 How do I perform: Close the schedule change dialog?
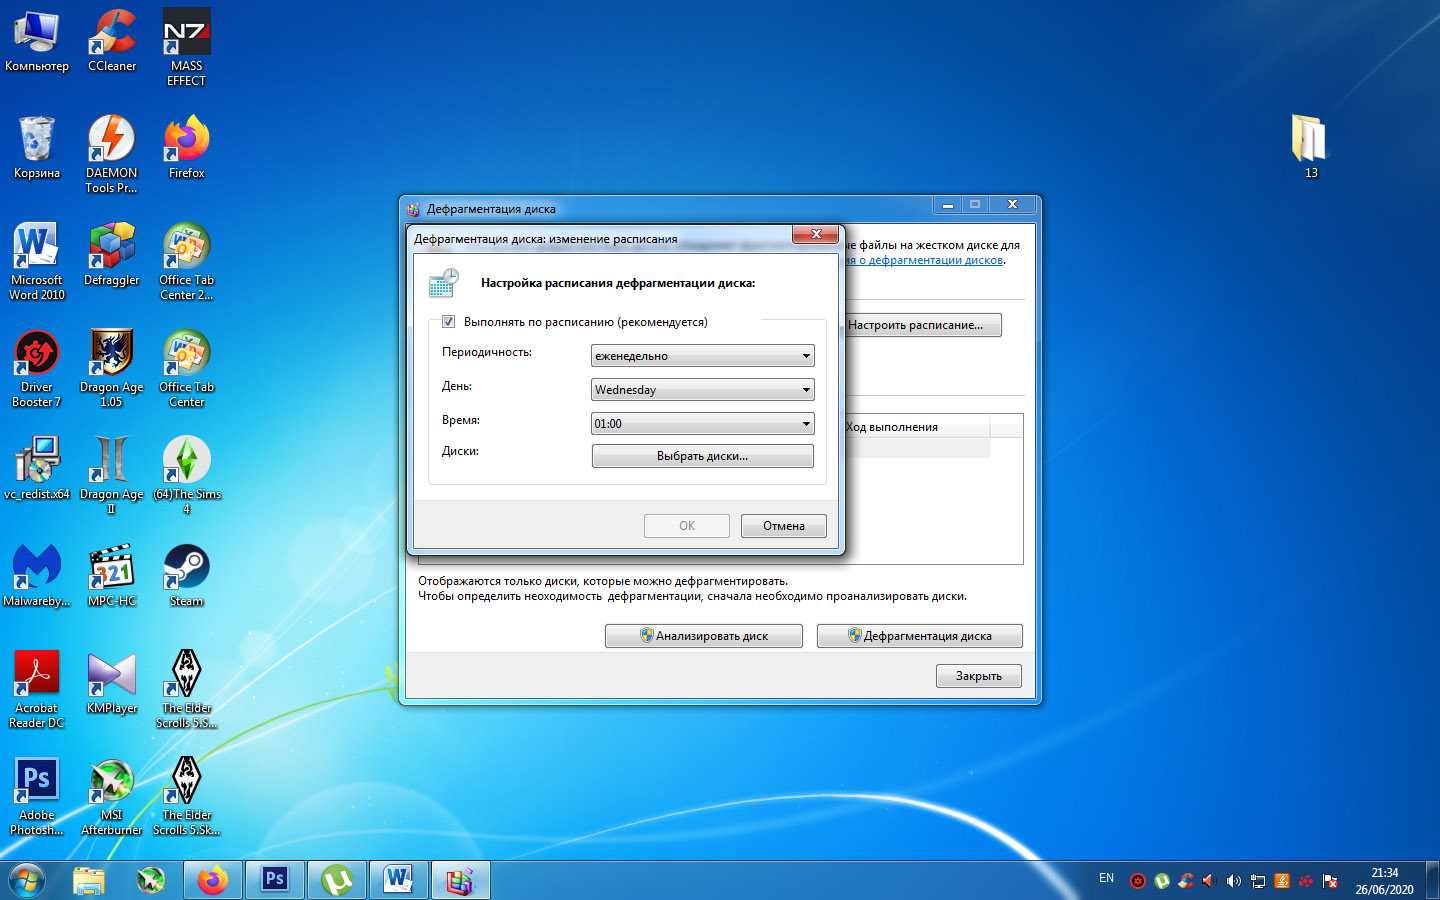816,234
